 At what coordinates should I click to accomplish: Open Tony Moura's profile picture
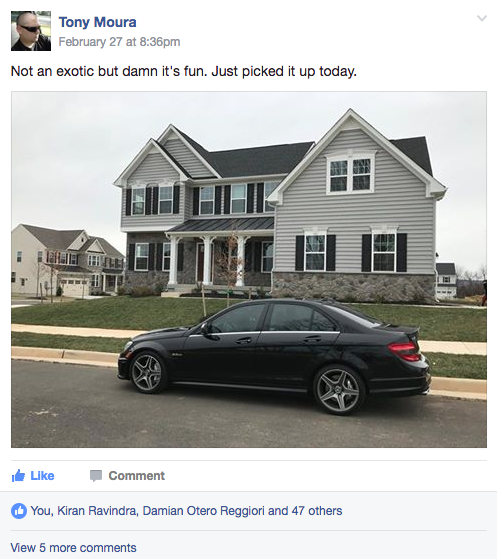click(x=31, y=31)
